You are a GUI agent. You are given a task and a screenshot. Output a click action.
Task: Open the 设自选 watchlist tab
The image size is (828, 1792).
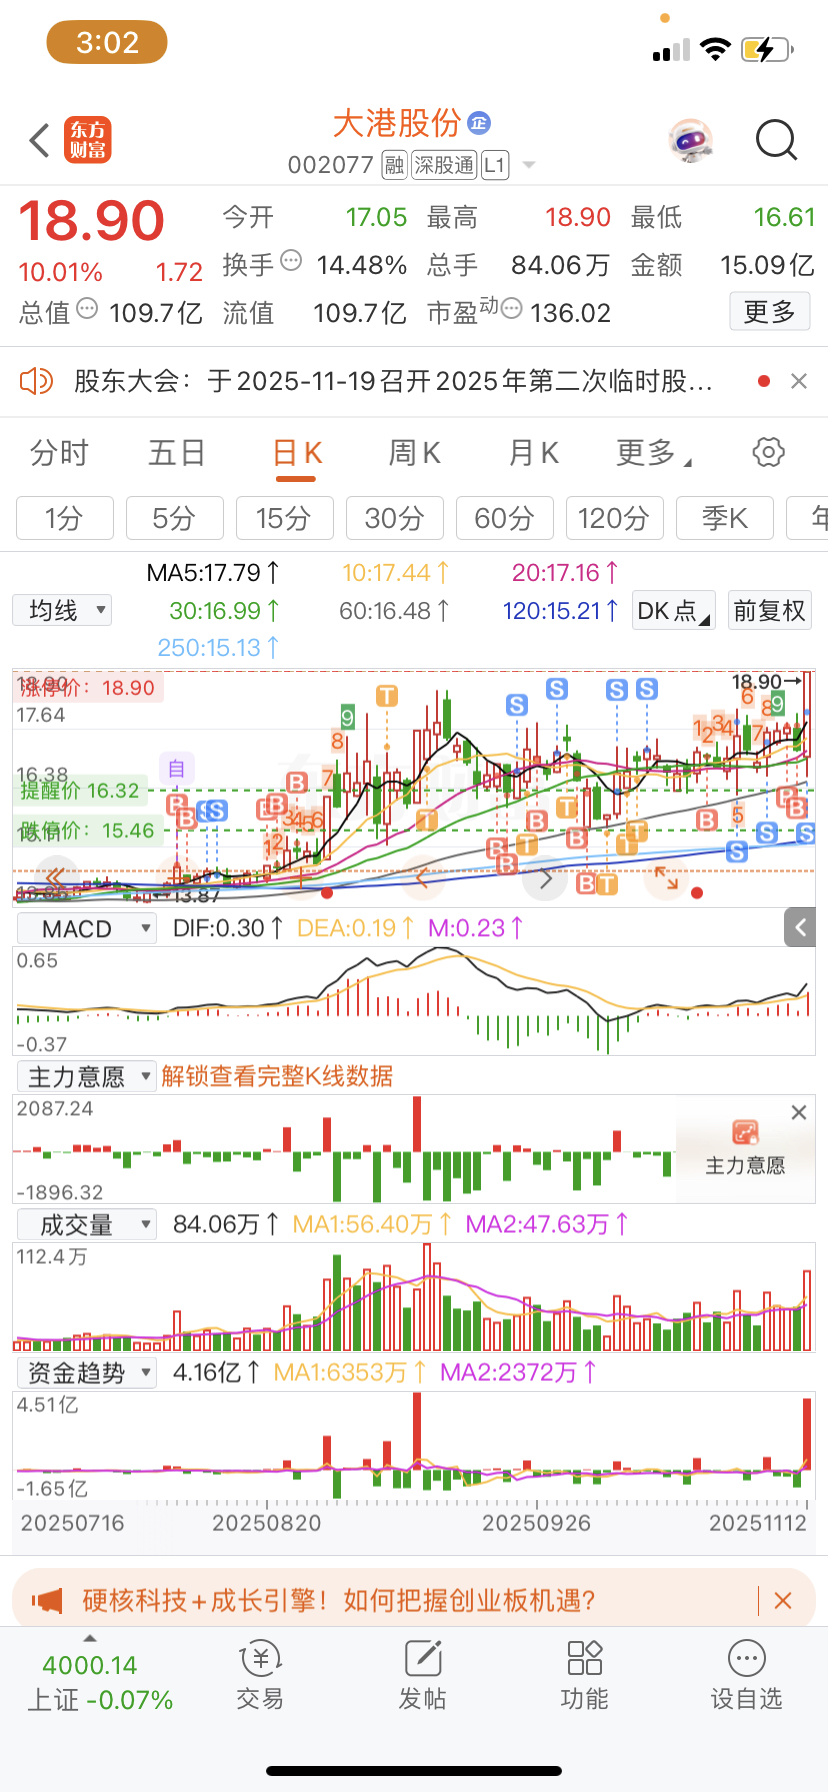(x=747, y=1676)
